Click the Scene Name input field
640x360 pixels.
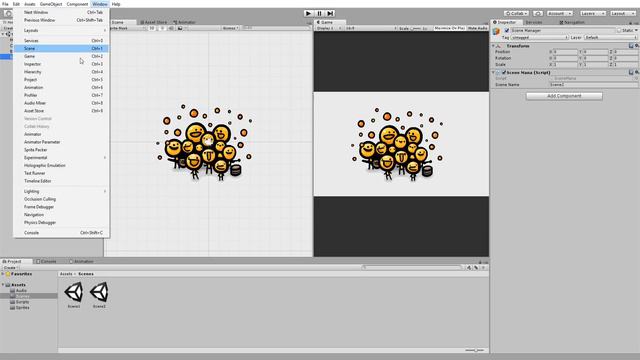pos(593,84)
